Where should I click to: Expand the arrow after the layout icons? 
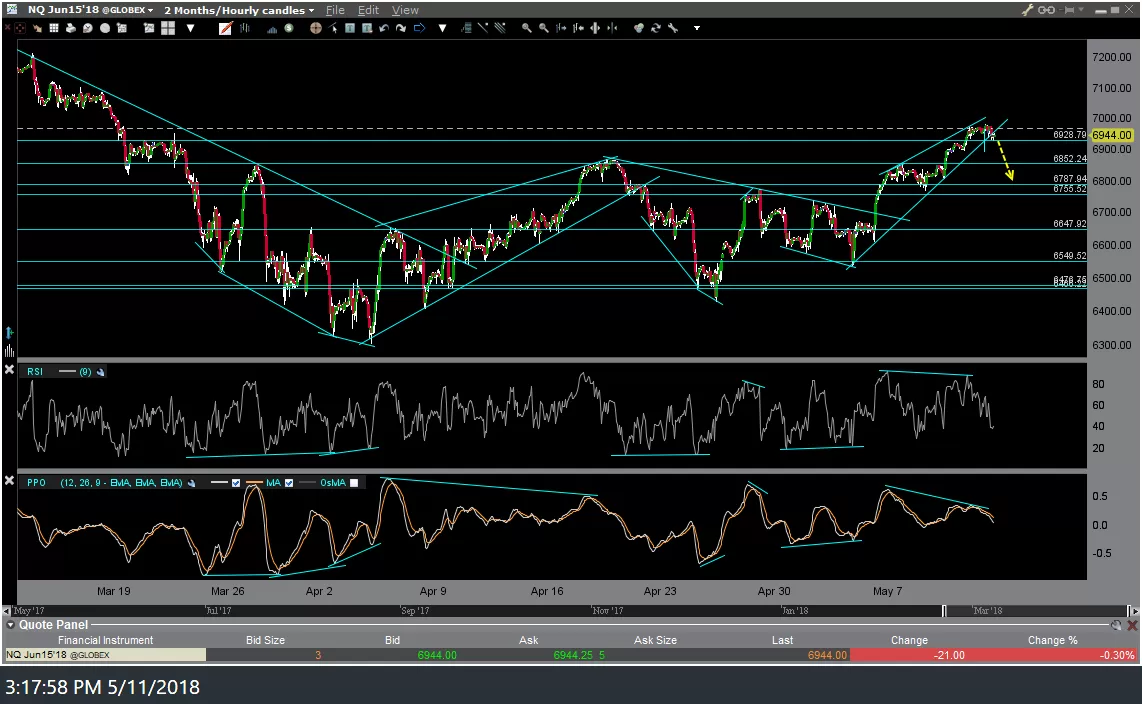tap(190, 28)
